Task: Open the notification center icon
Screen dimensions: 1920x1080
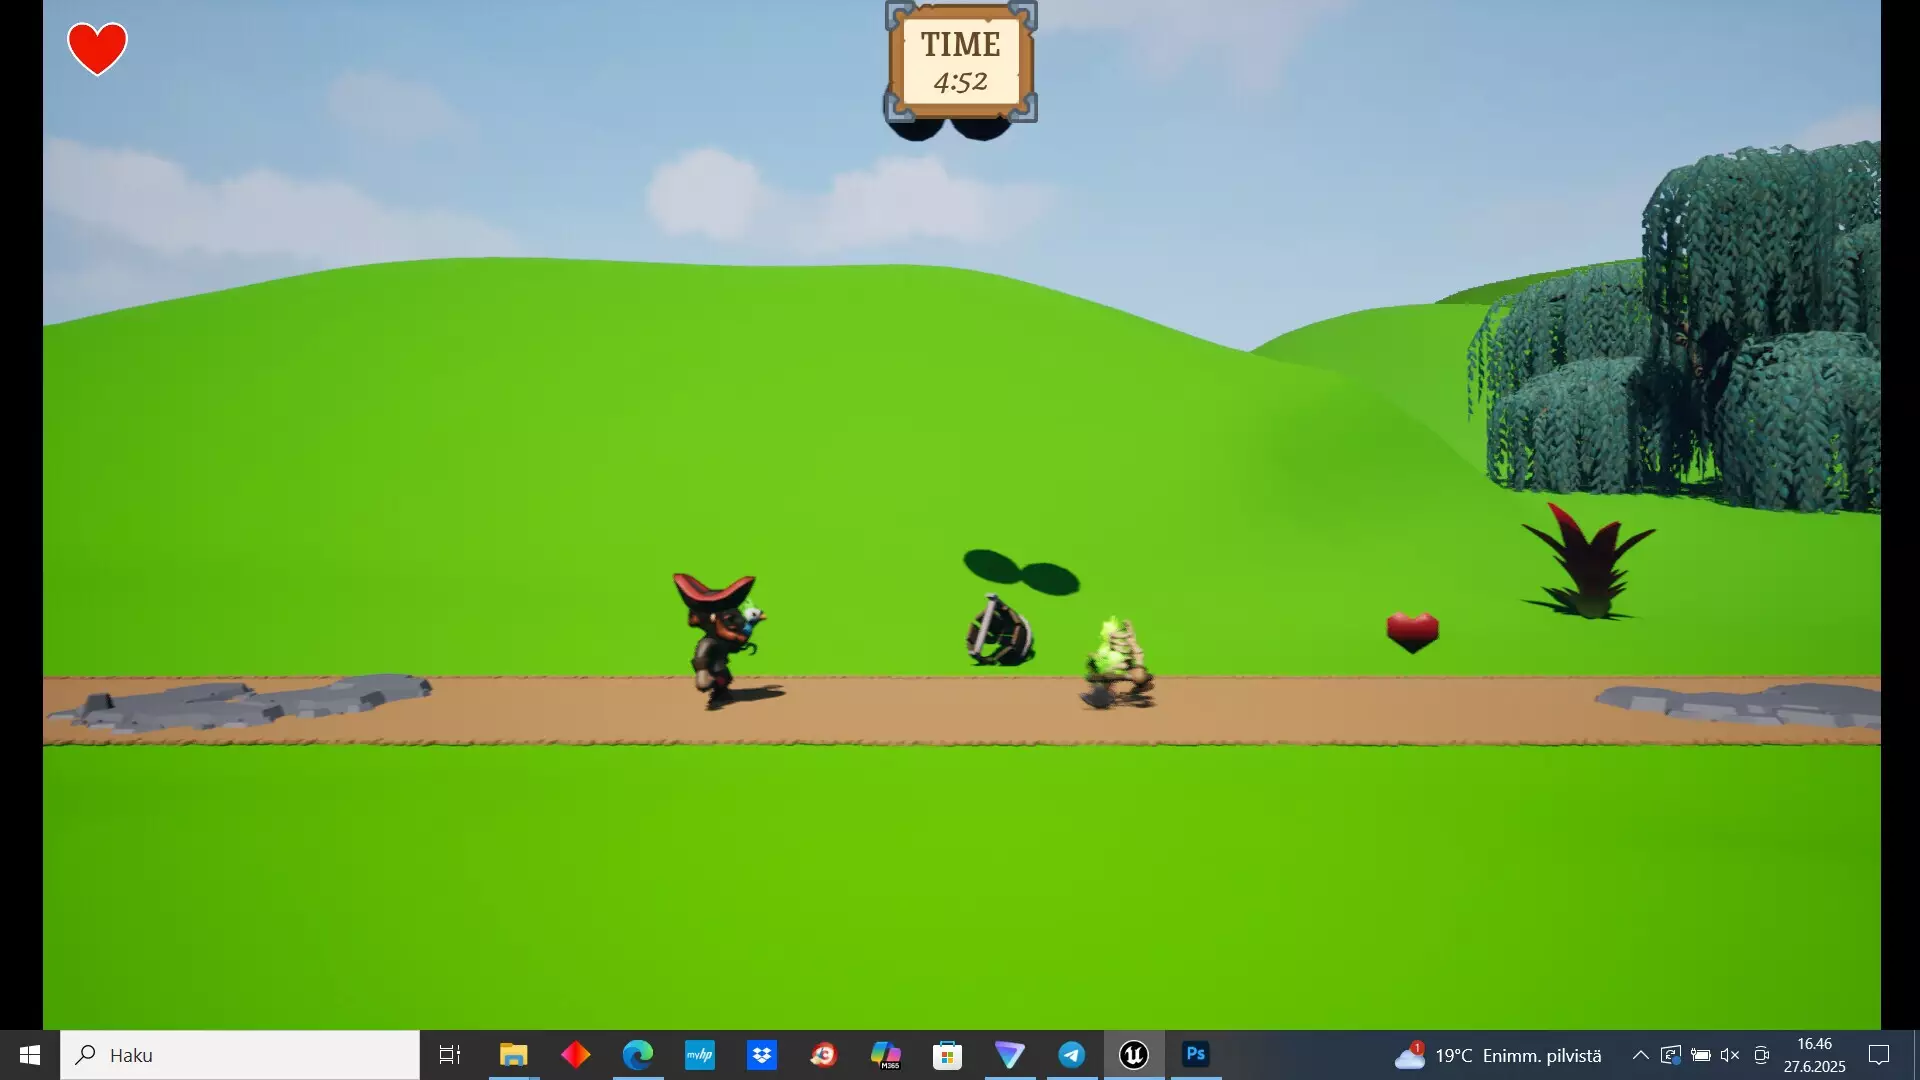Action: (1879, 1055)
